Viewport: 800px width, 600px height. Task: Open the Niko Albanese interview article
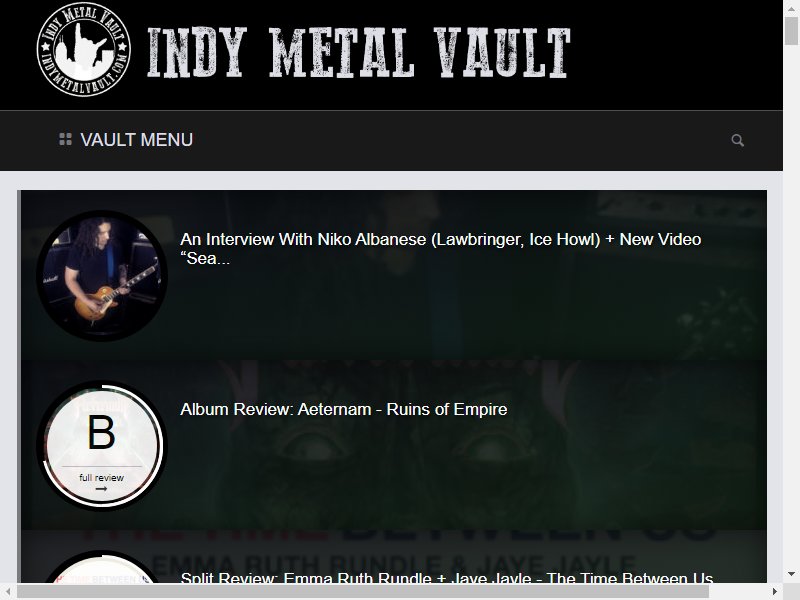click(440, 248)
